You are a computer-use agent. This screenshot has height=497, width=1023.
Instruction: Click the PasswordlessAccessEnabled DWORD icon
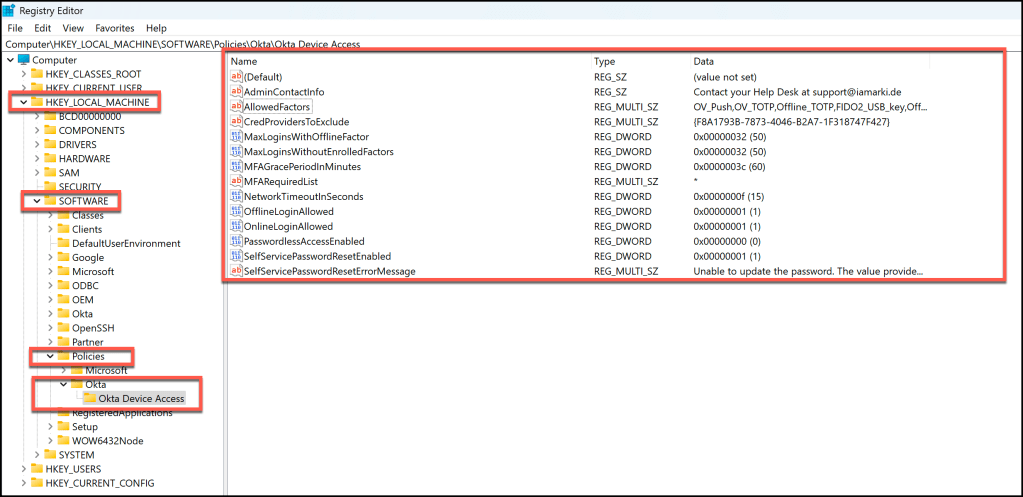pyautogui.click(x=236, y=242)
